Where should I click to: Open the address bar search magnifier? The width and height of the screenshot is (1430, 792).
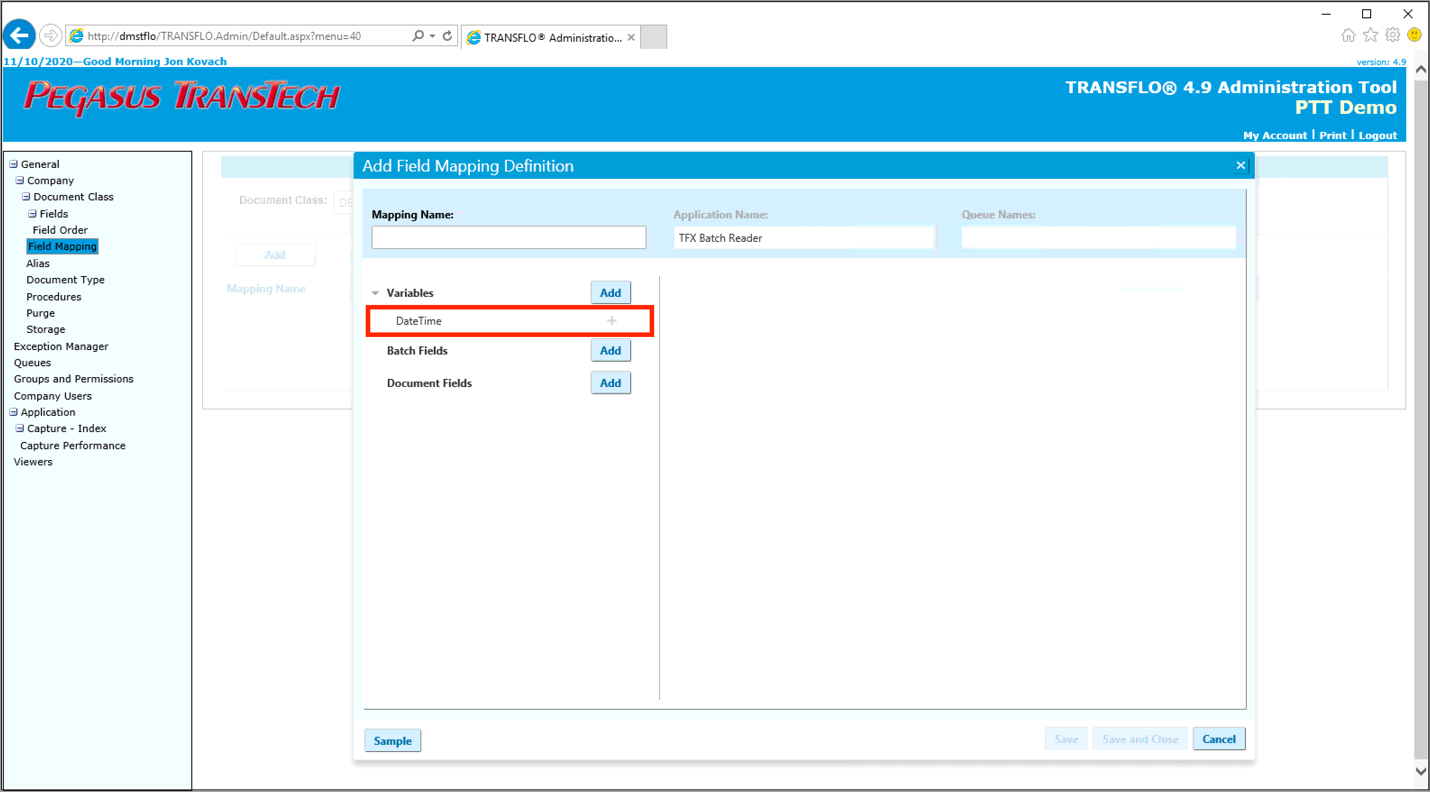pyautogui.click(x=418, y=36)
